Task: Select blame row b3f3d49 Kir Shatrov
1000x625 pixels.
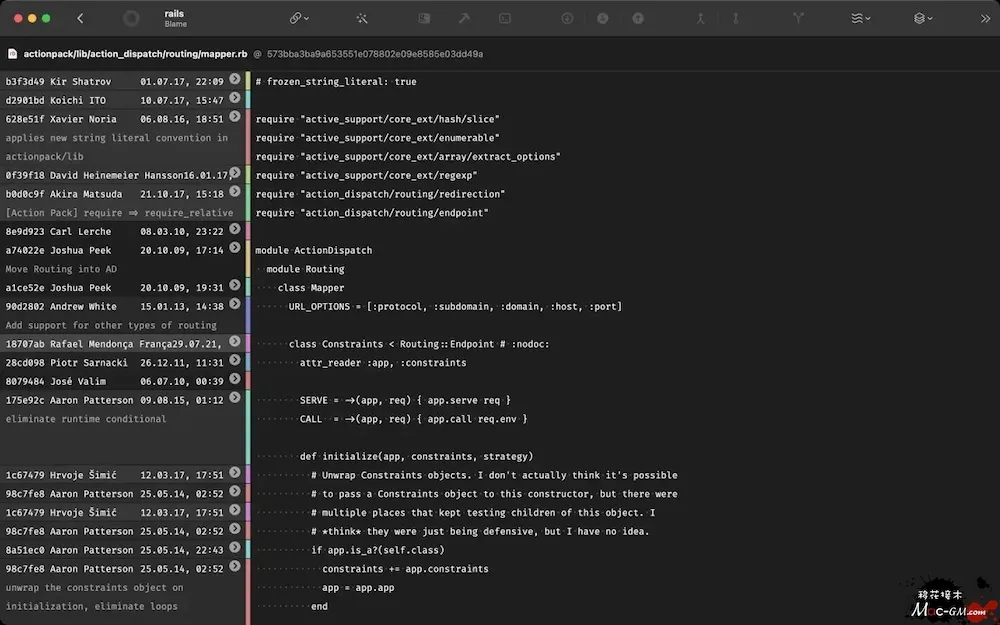Action: 122,82
